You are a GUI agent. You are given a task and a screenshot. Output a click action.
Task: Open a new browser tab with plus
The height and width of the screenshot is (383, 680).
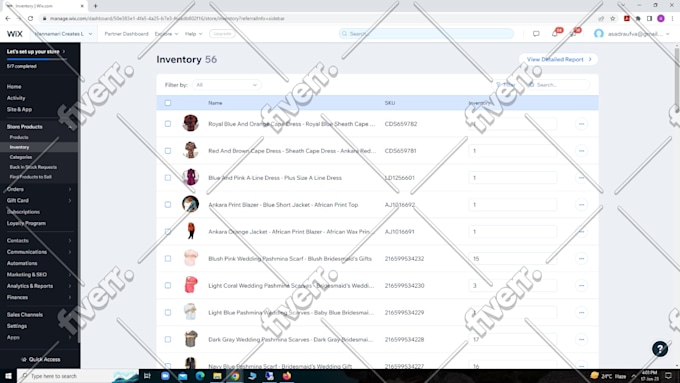[x=95, y=6]
